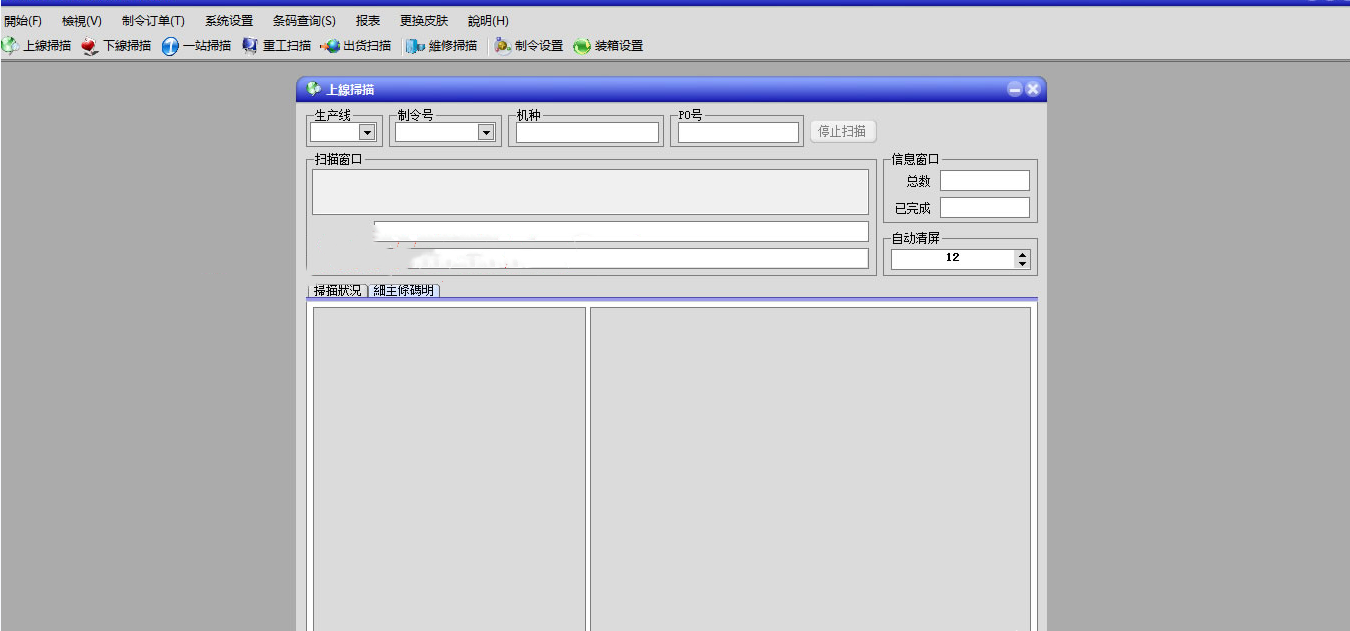Minimize the 上線掃描 window
This screenshot has width=1350, height=631.
(1015, 89)
